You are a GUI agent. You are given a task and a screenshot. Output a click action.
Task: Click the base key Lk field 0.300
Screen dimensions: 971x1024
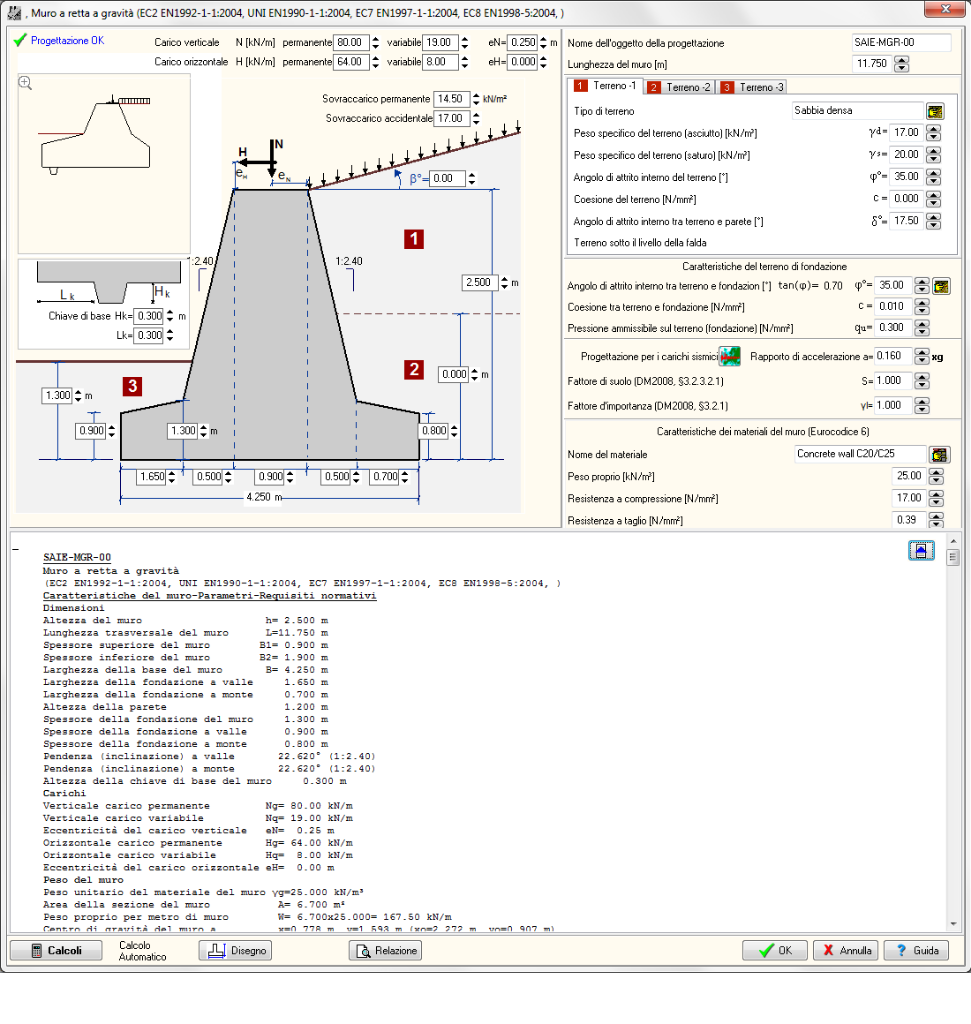click(x=149, y=336)
